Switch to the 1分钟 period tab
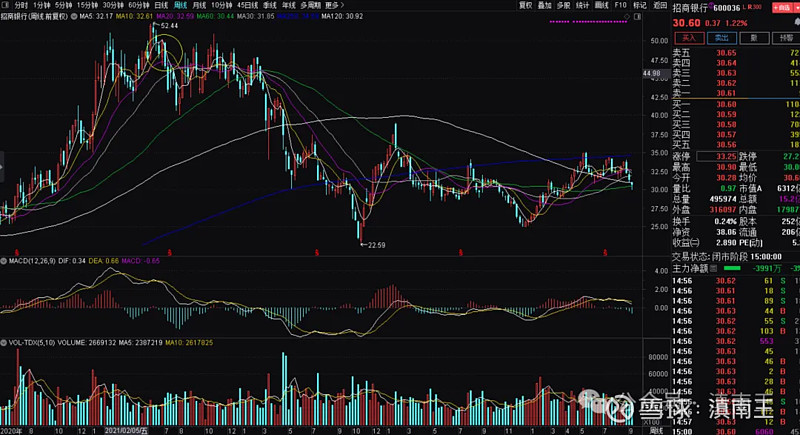Screen dimensions: 800x435 (x=42, y=5)
